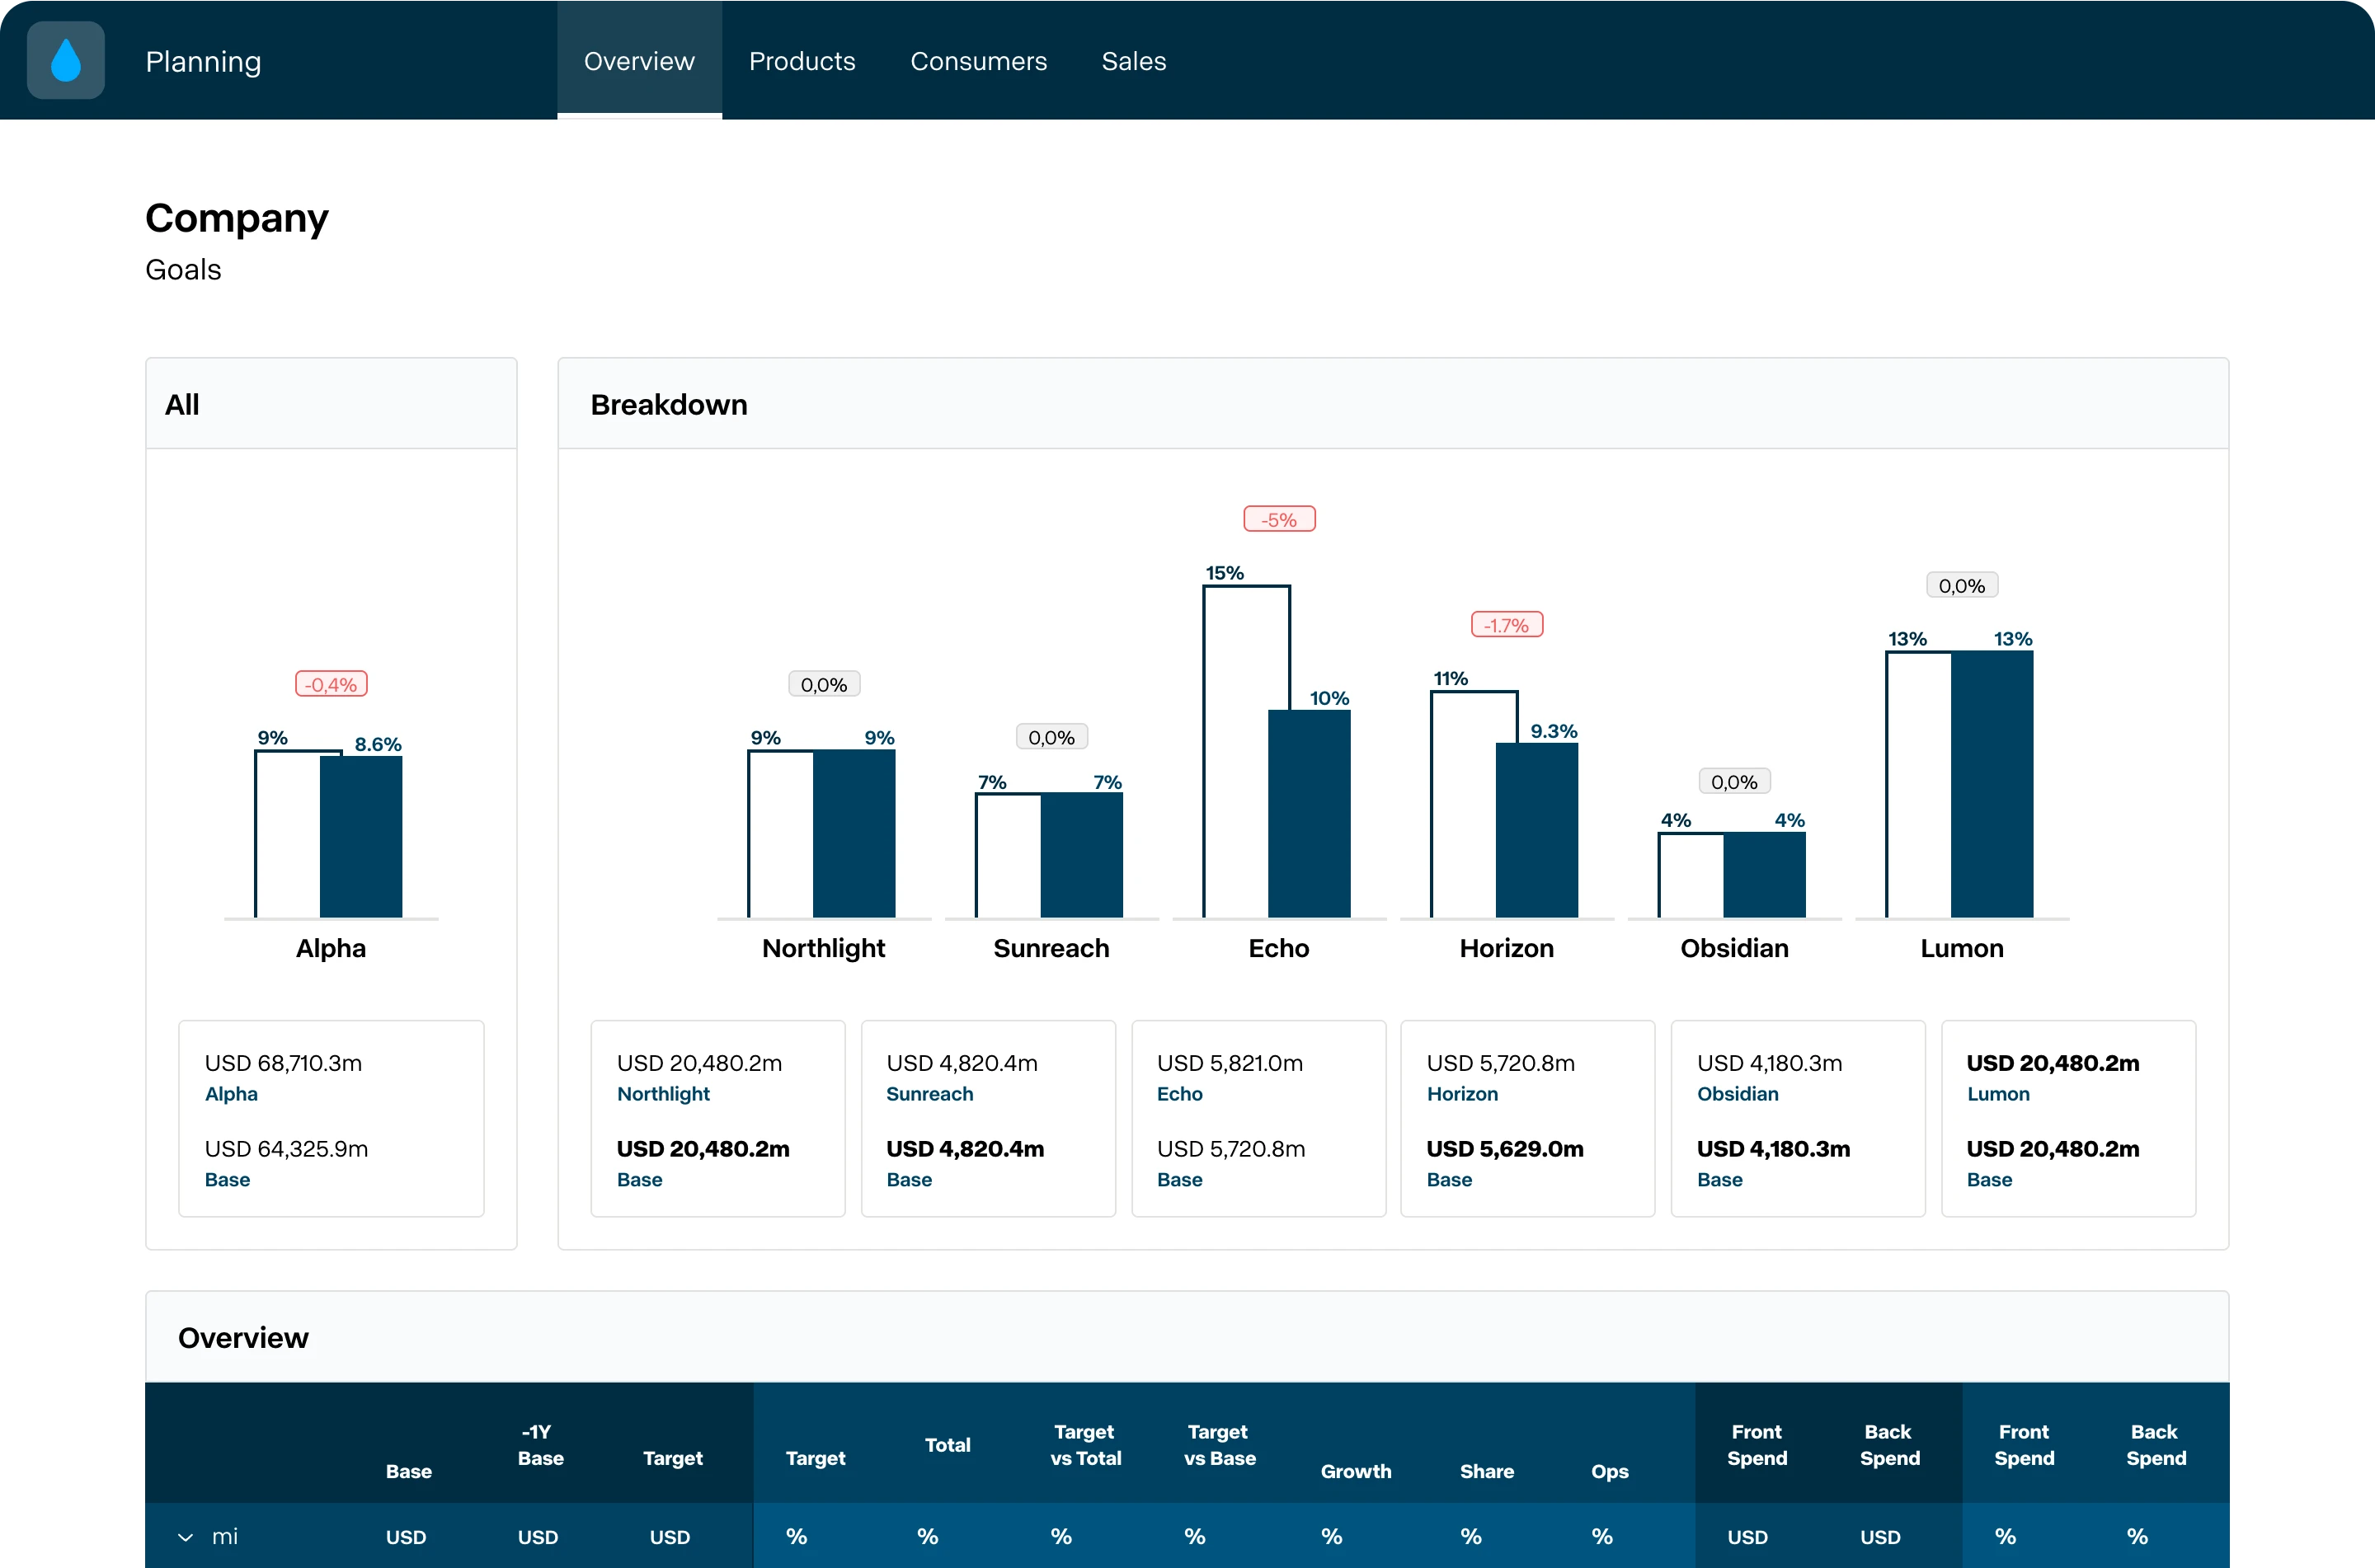This screenshot has height=1568, width=2375.
Task: Click the USD 68,710.3m Alpha value
Action: (x=283, y=1063)
